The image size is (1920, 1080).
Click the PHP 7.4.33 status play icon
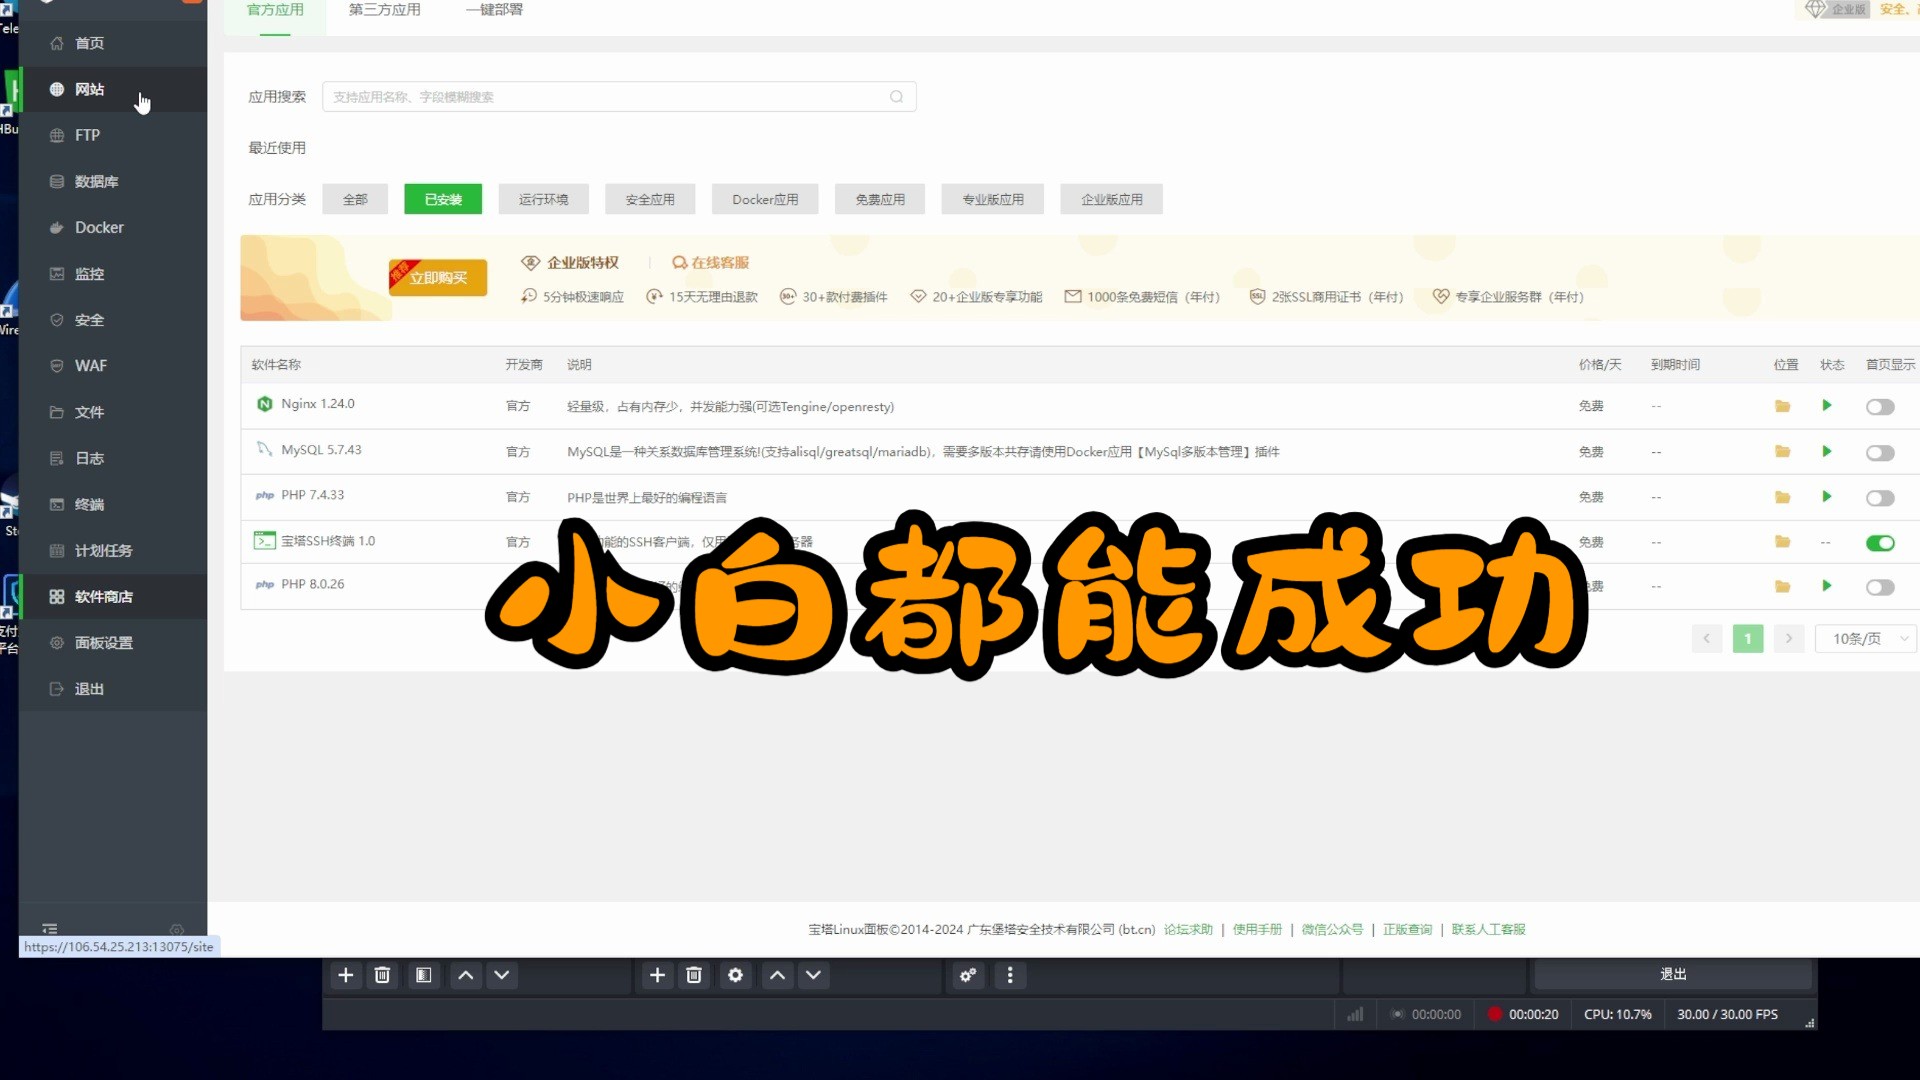[1827, 497]
